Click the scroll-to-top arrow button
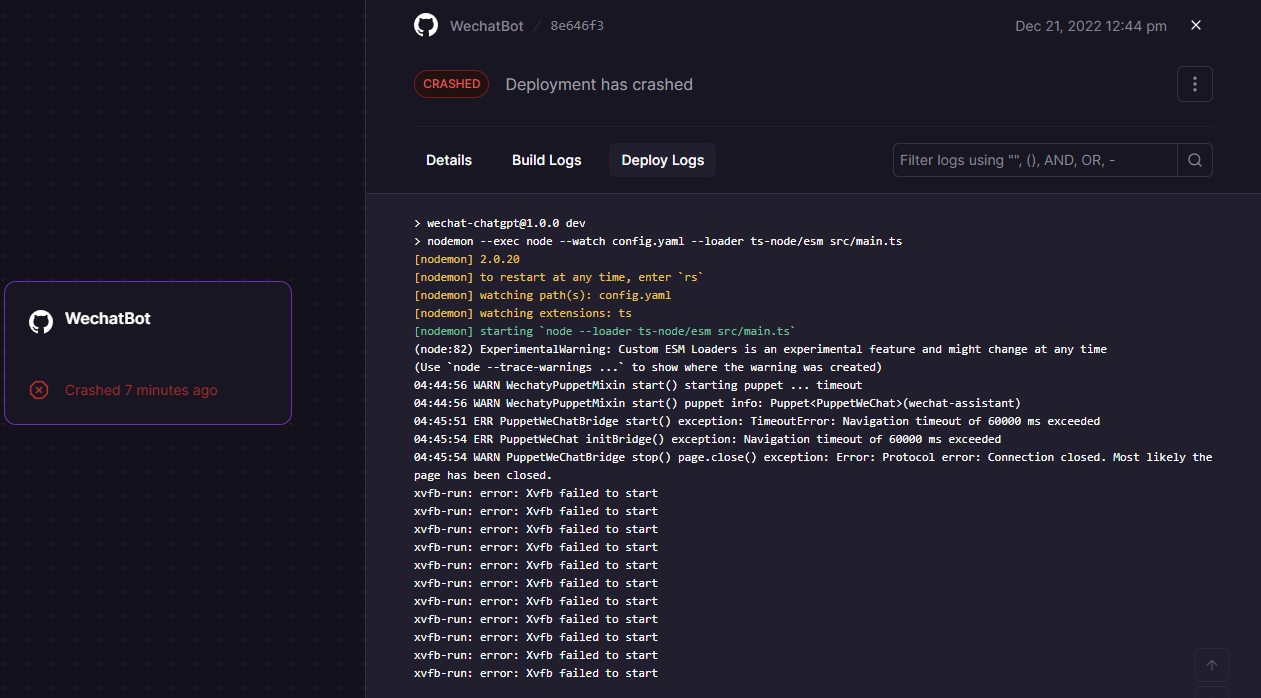 tap(1212, 665)
